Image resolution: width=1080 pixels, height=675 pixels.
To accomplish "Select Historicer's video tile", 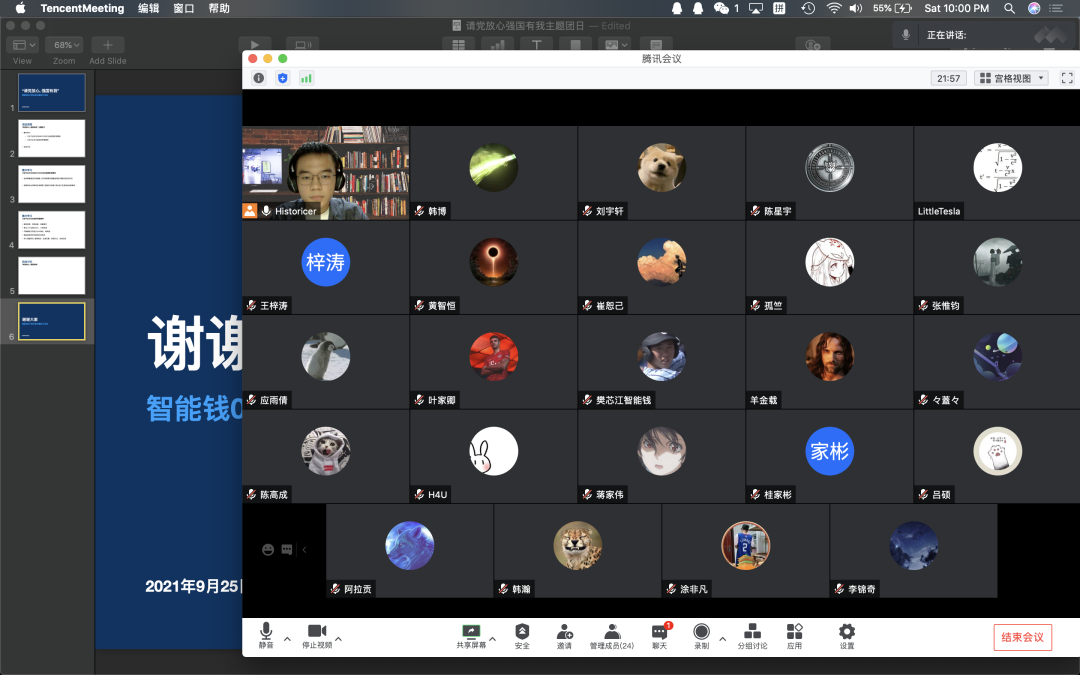I will pyautogui.click(x=325, y=172).
